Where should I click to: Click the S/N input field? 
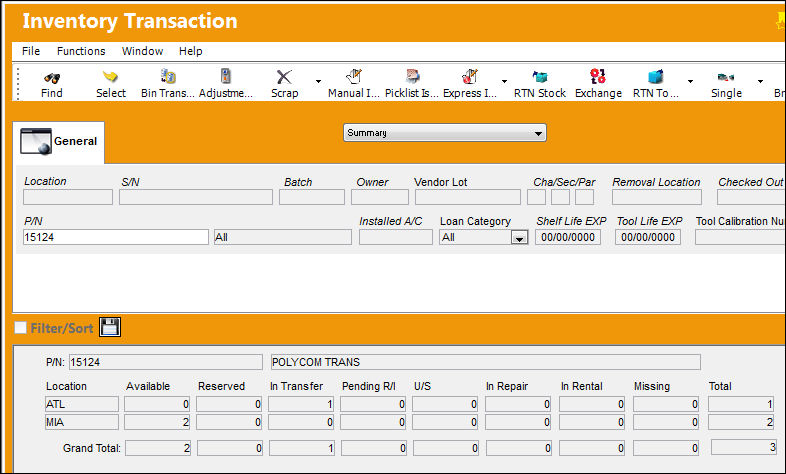(x=196, y=197)
